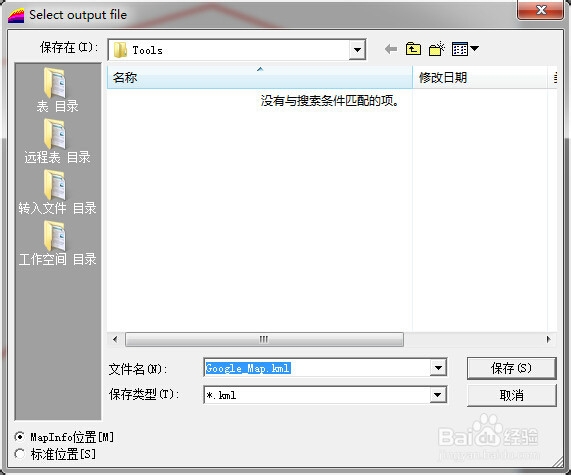Click the Google_Map.kml filename field
This screenshot has width=571, height=475.
pyautogui.click(x=317, y=368)
